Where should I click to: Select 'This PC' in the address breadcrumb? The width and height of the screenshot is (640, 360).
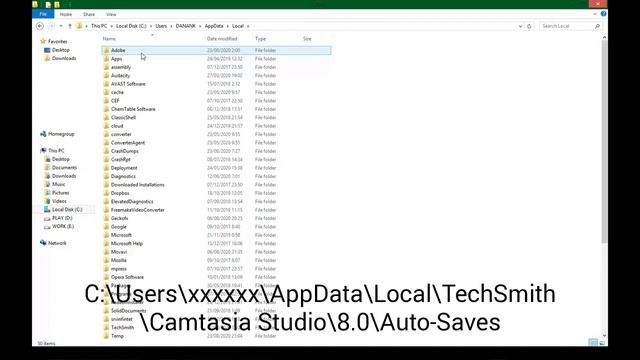point(99,26)
